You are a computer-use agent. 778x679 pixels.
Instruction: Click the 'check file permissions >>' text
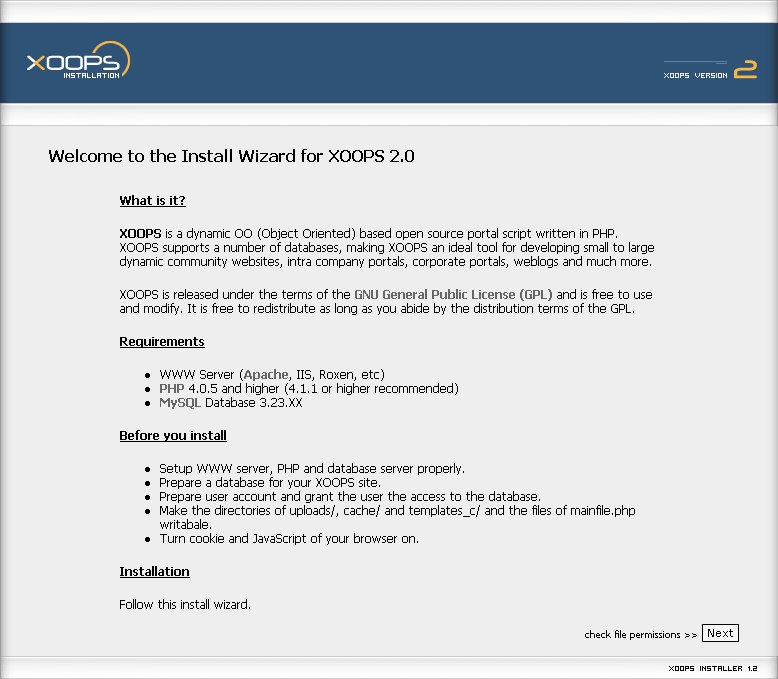(641, 634)
